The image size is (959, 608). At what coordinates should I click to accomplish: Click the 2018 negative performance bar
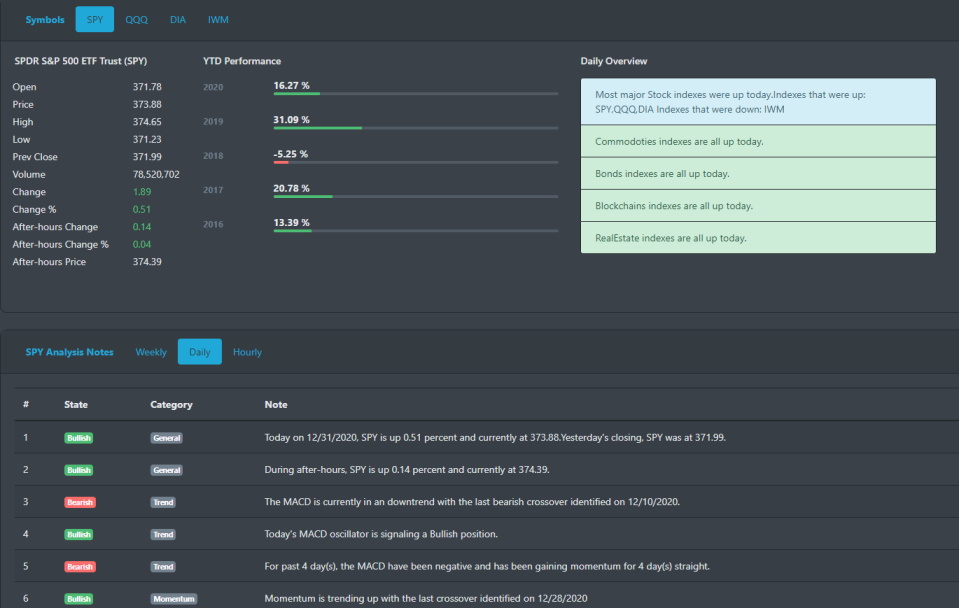pos(416,162)
